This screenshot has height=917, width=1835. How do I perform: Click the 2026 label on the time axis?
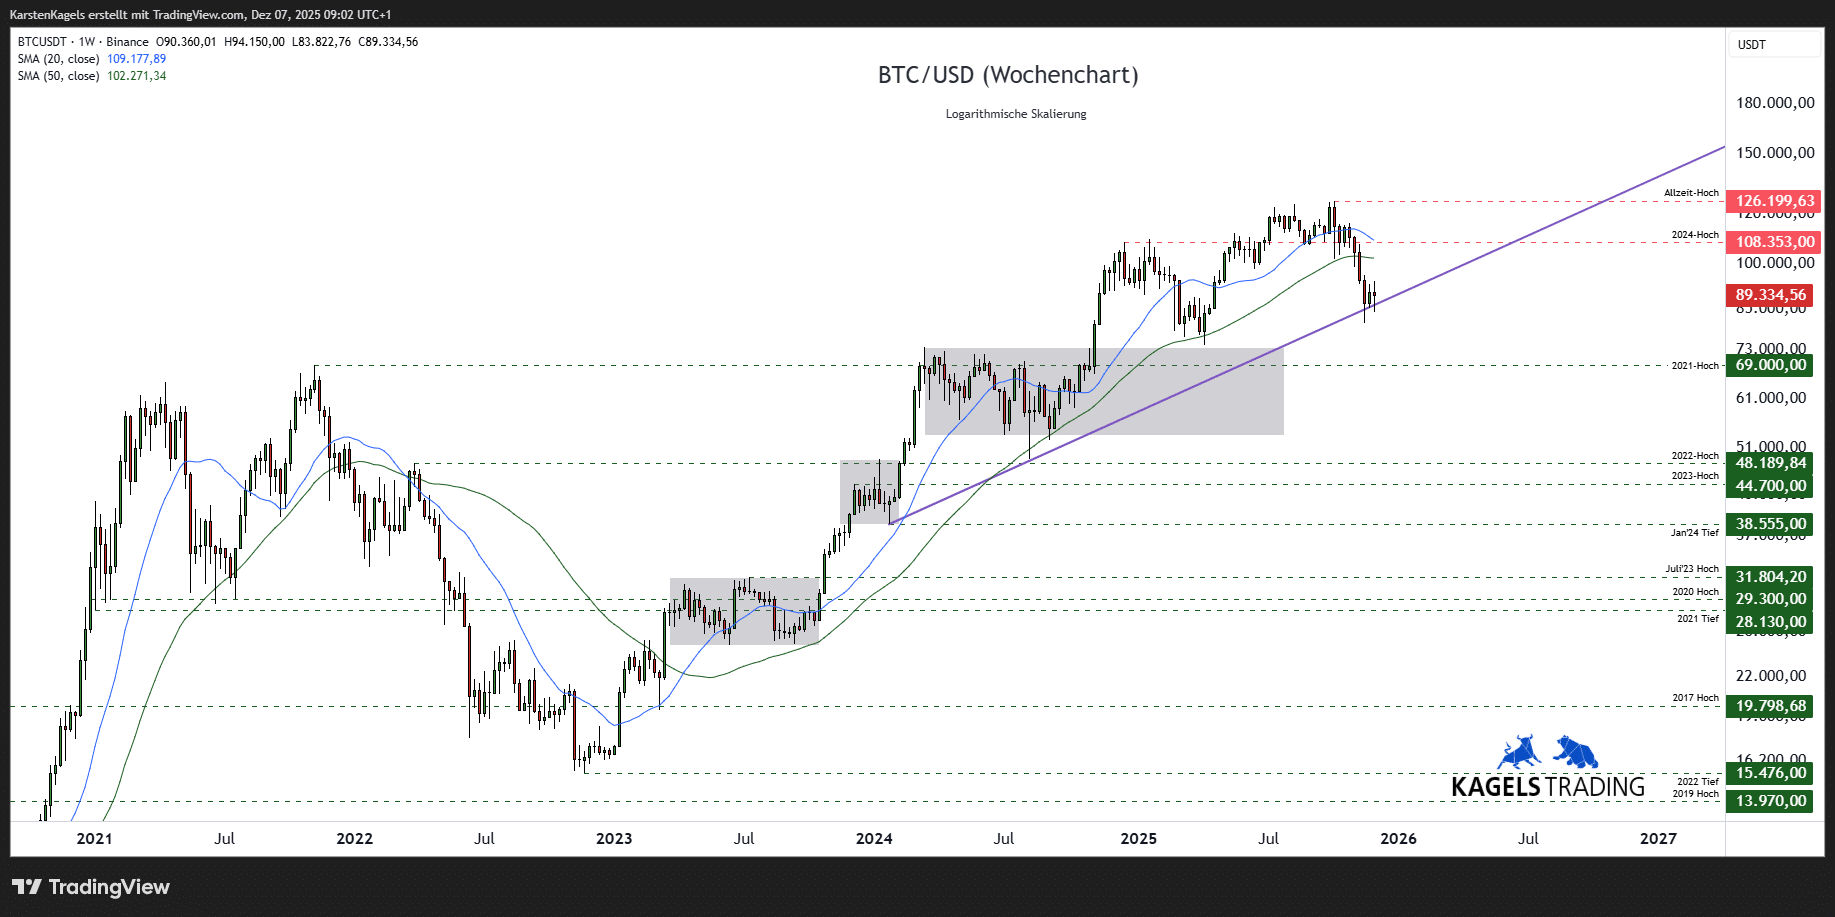(1398, 839)
